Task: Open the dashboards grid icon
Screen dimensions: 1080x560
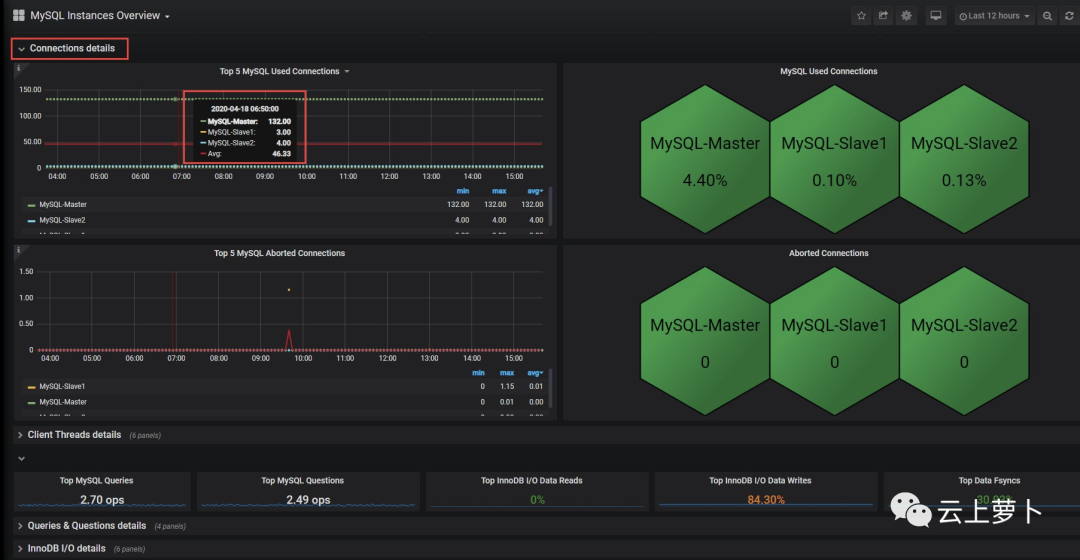Action: click(x=19, y=15)
